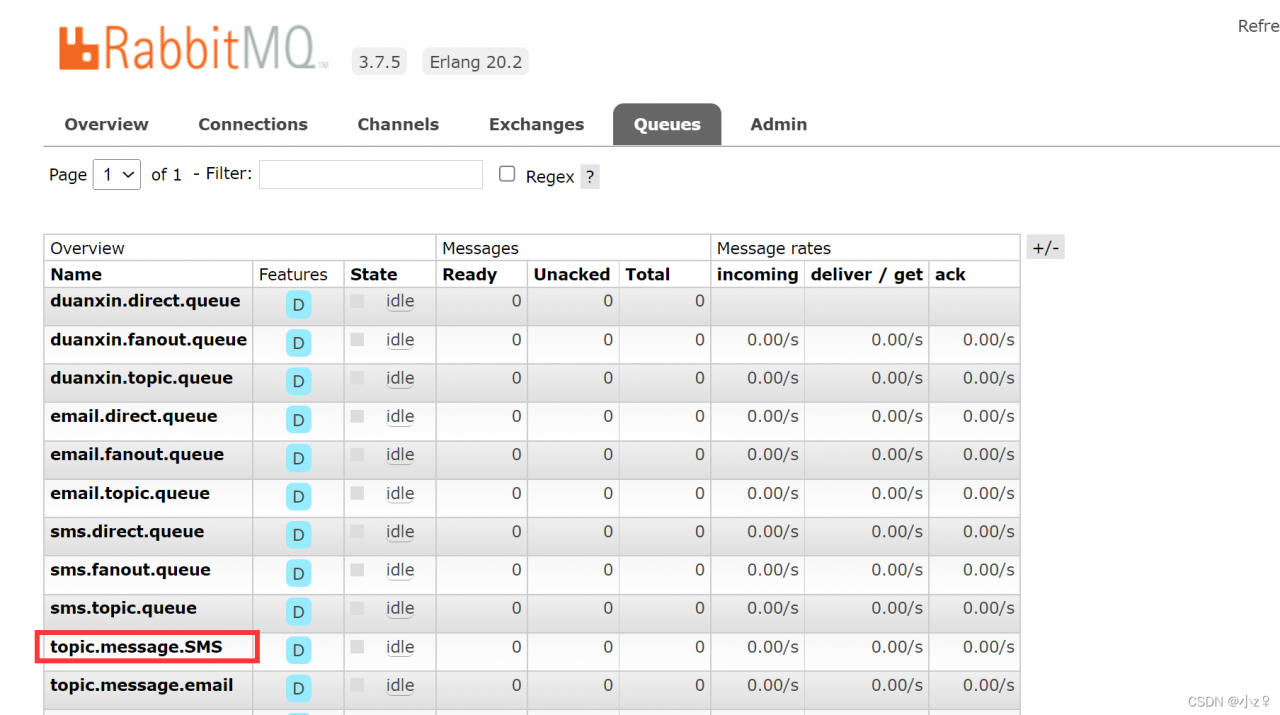The image size is (1280, 715).
Task: Sort by the ack column header
Action: 950,274
